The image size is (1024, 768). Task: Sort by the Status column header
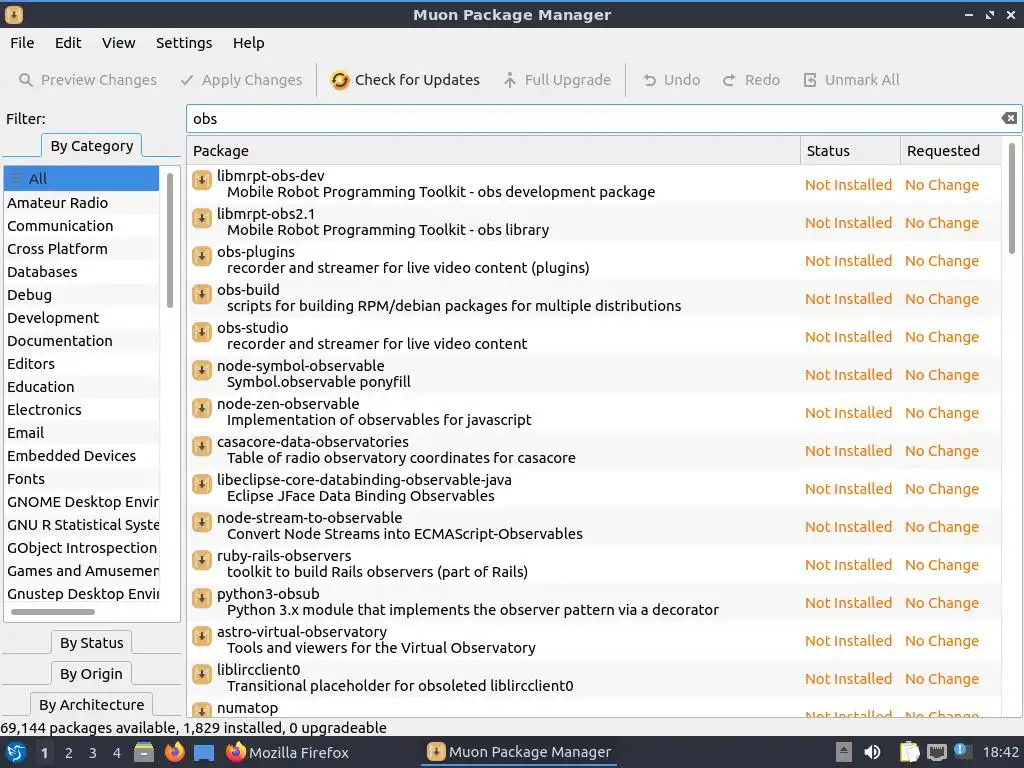click(x=850, y=151)
